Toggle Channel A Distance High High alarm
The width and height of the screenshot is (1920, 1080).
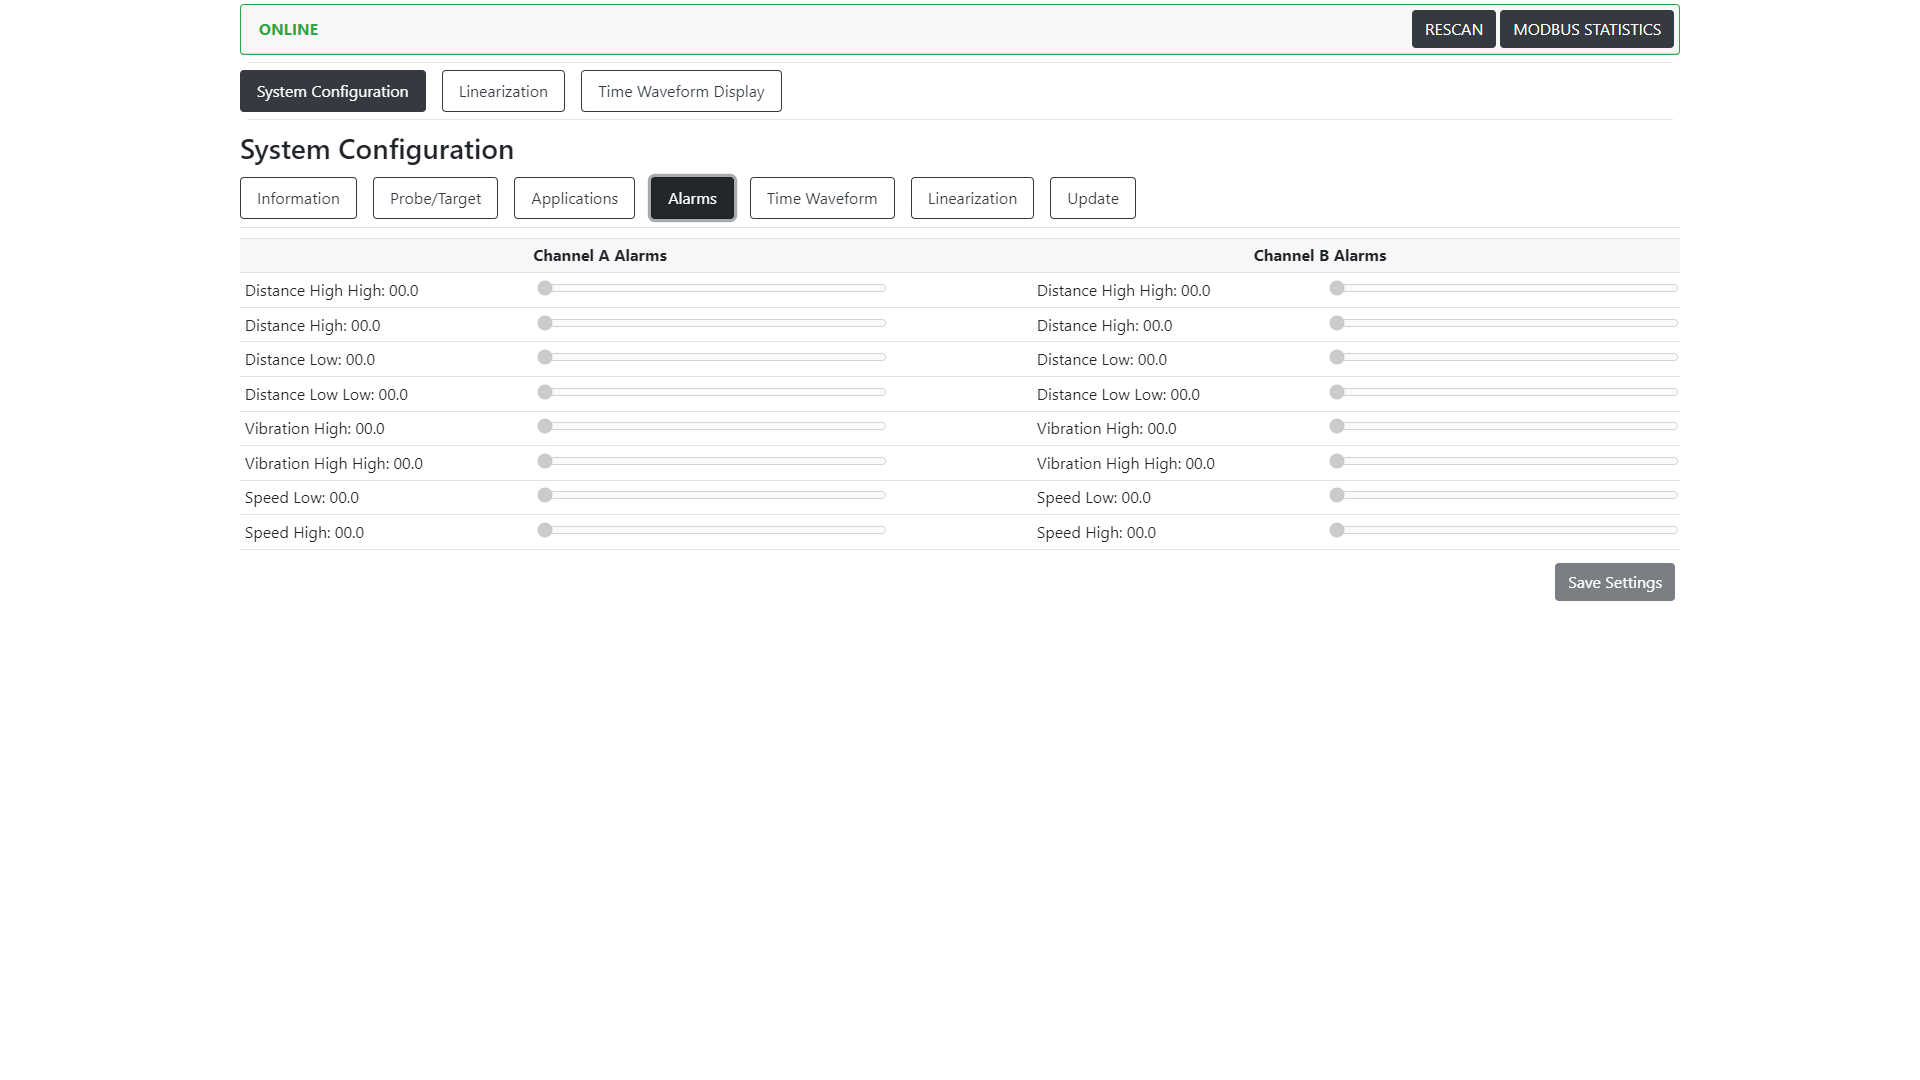point(545,289)
